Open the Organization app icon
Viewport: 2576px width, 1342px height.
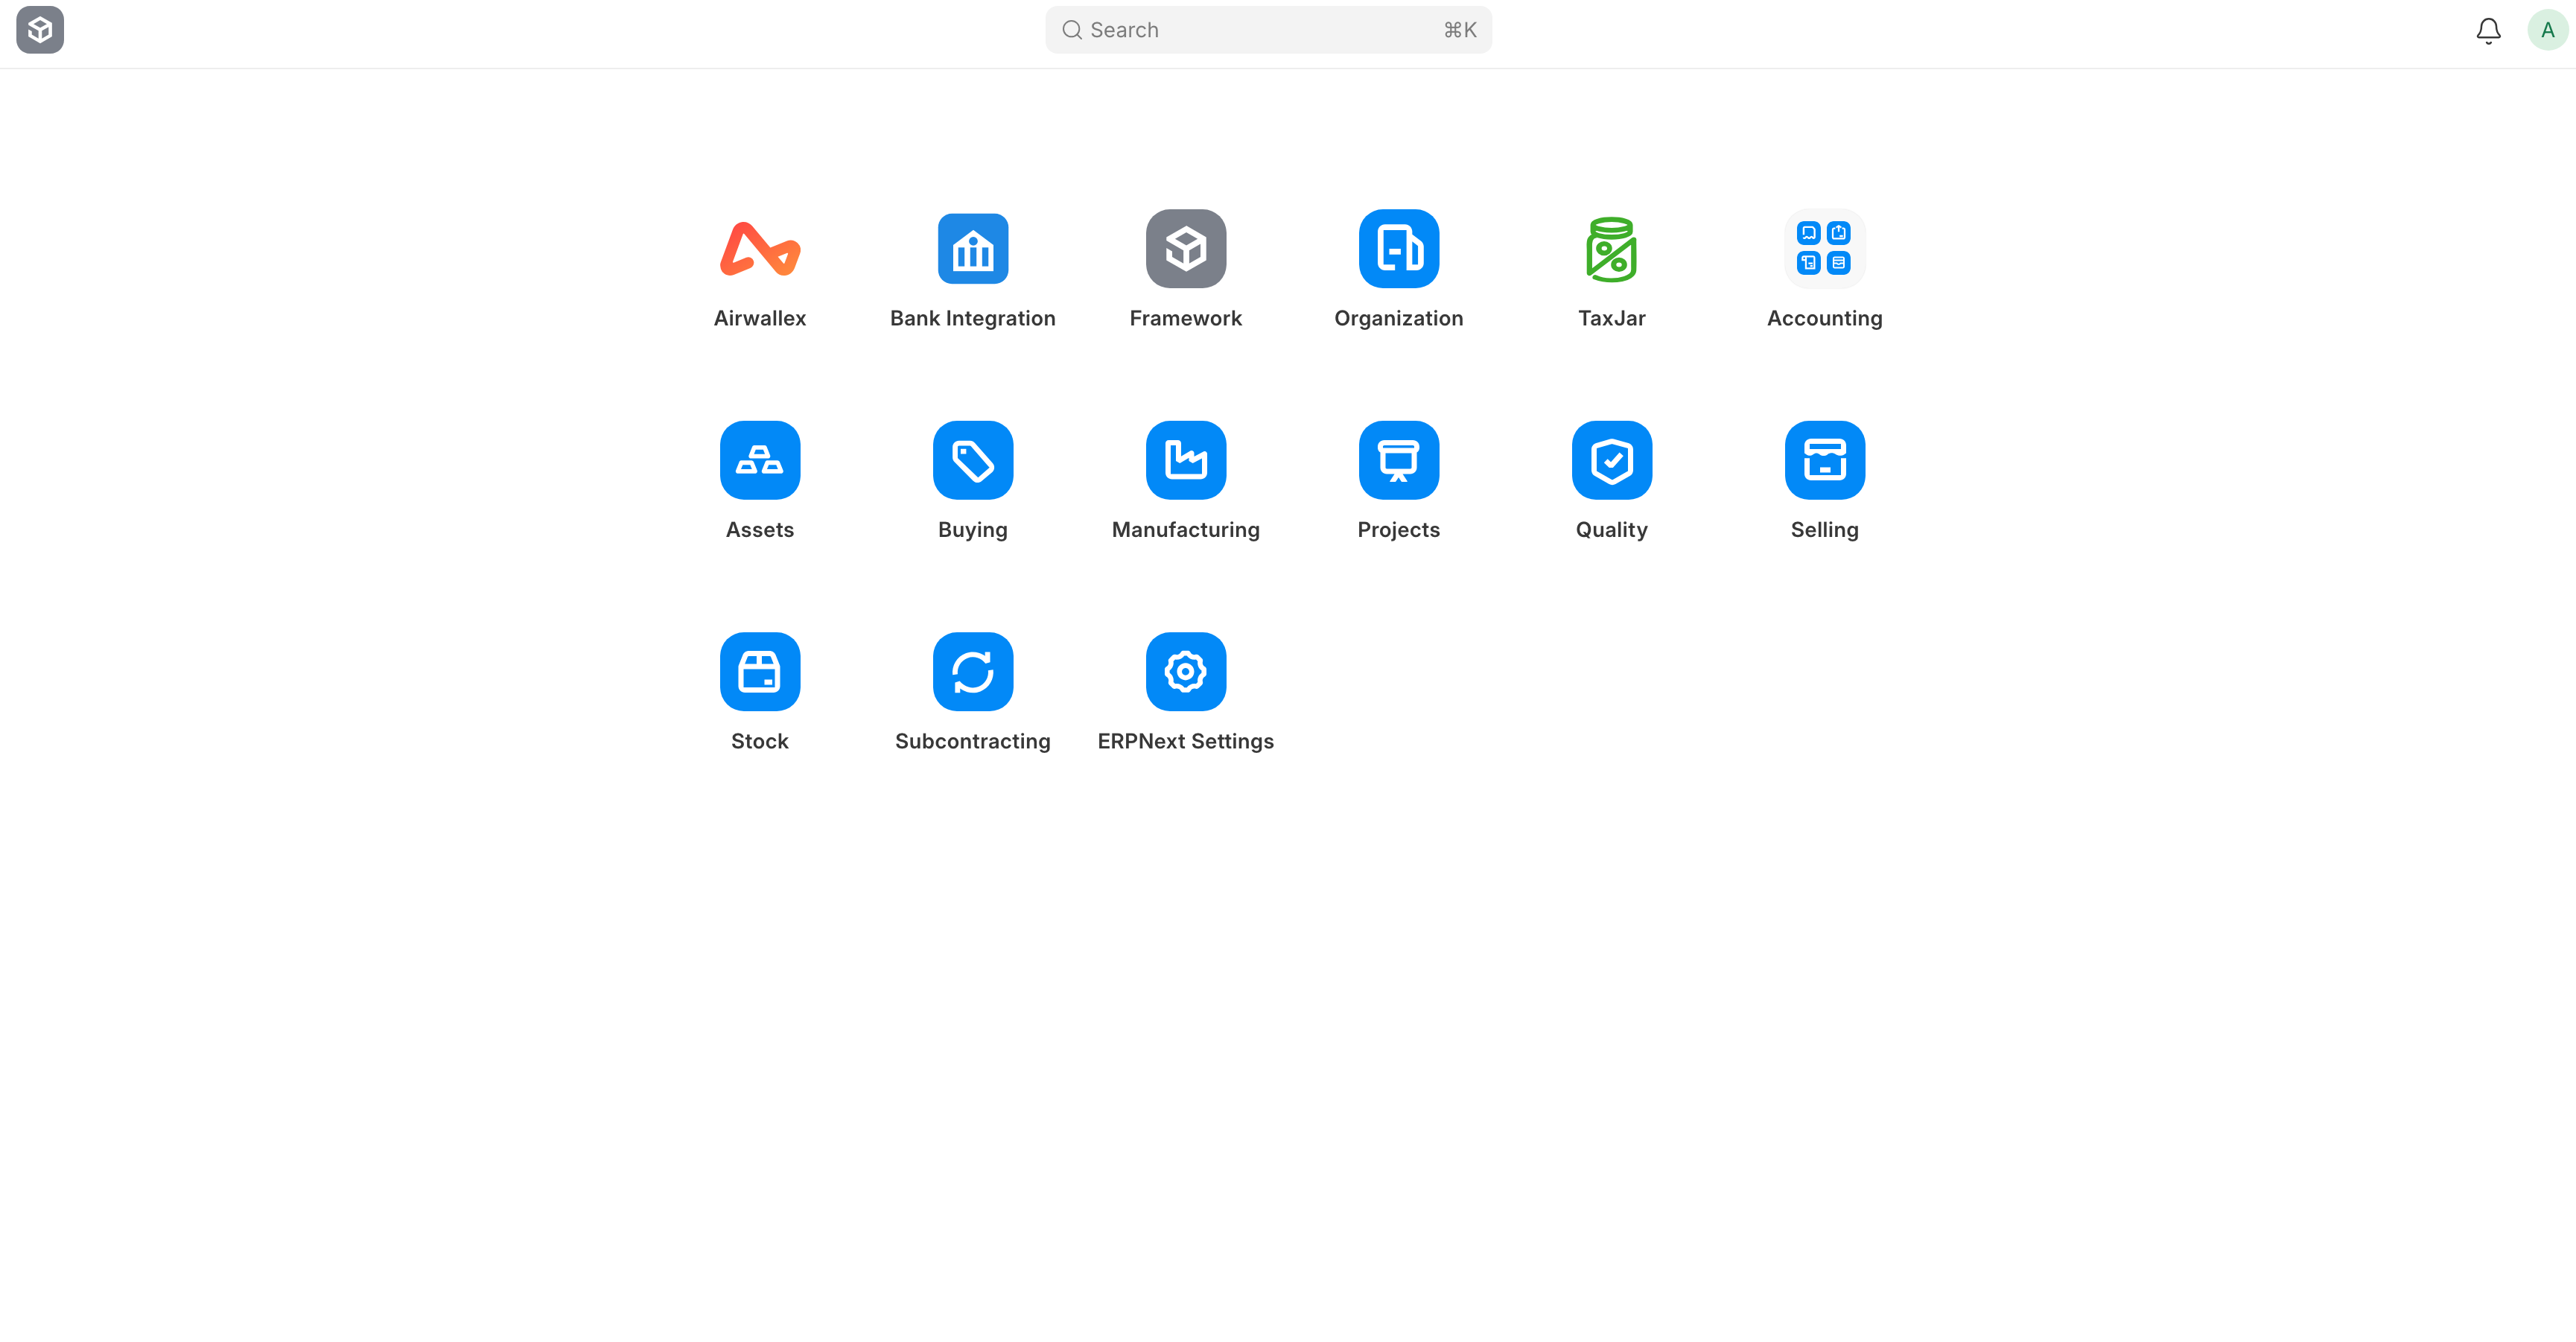pyautogui.click(x=1399, y=249)
